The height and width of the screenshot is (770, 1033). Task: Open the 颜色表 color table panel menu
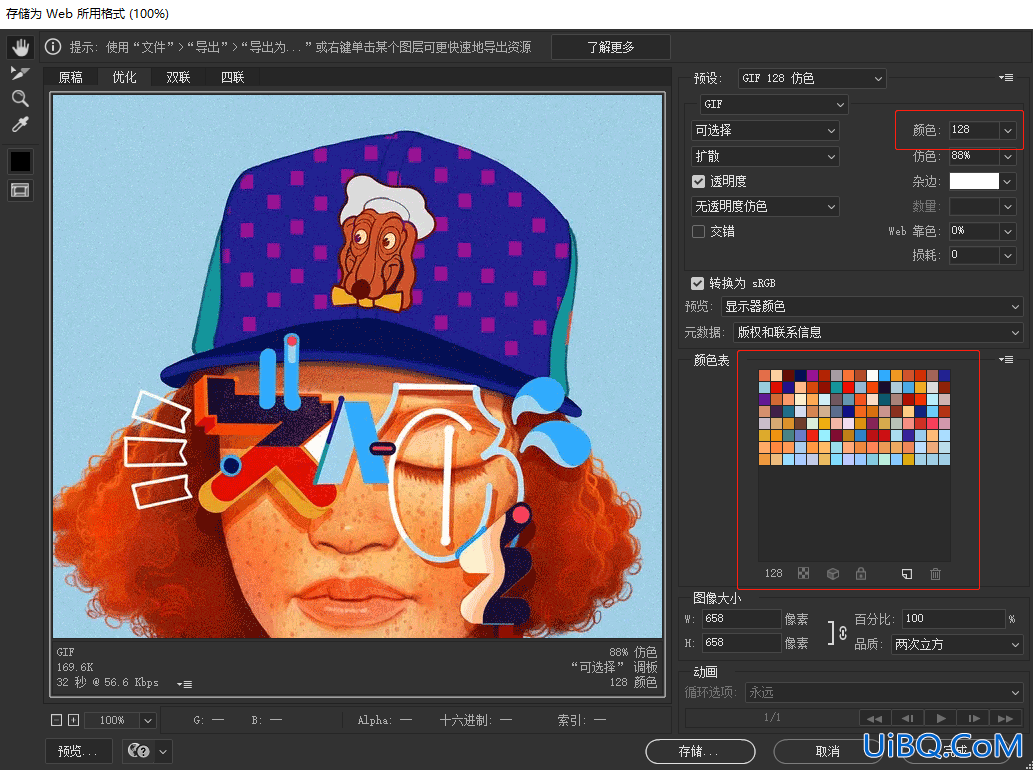pyautogui.click(x=1005, y=360)
